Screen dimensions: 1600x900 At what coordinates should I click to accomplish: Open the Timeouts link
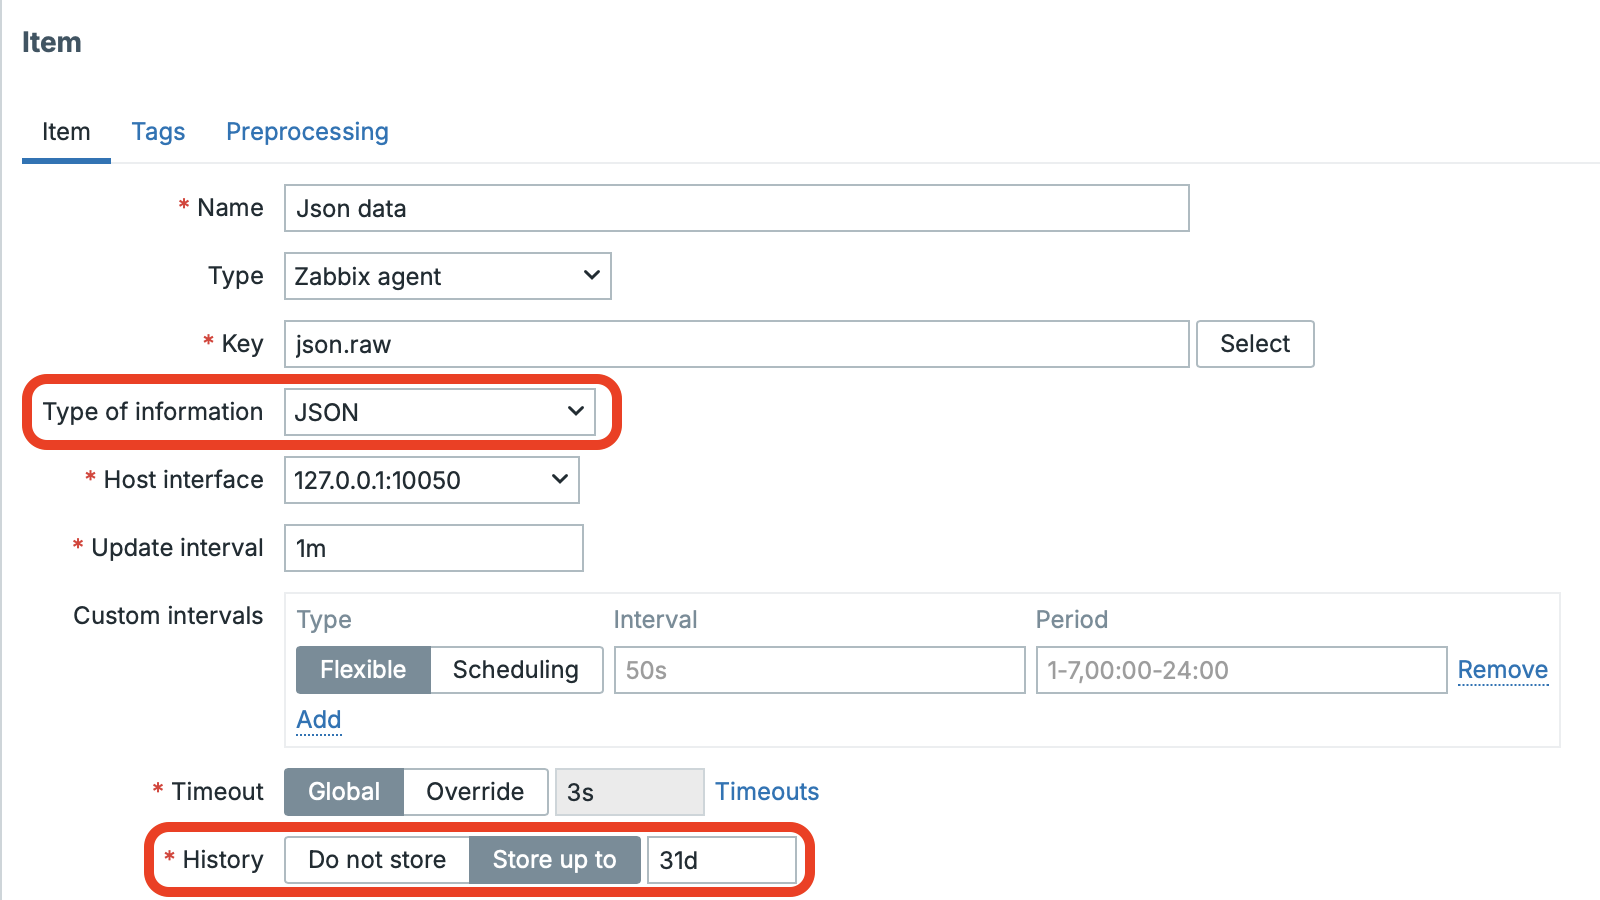point(767,792)
